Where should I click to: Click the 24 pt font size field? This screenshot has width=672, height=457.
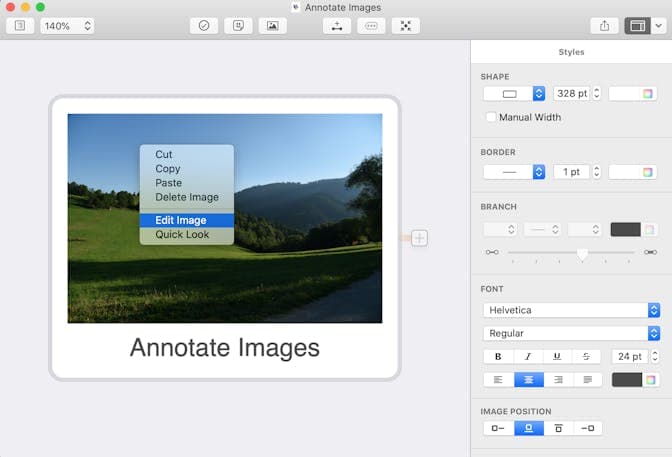click(630, 357)
